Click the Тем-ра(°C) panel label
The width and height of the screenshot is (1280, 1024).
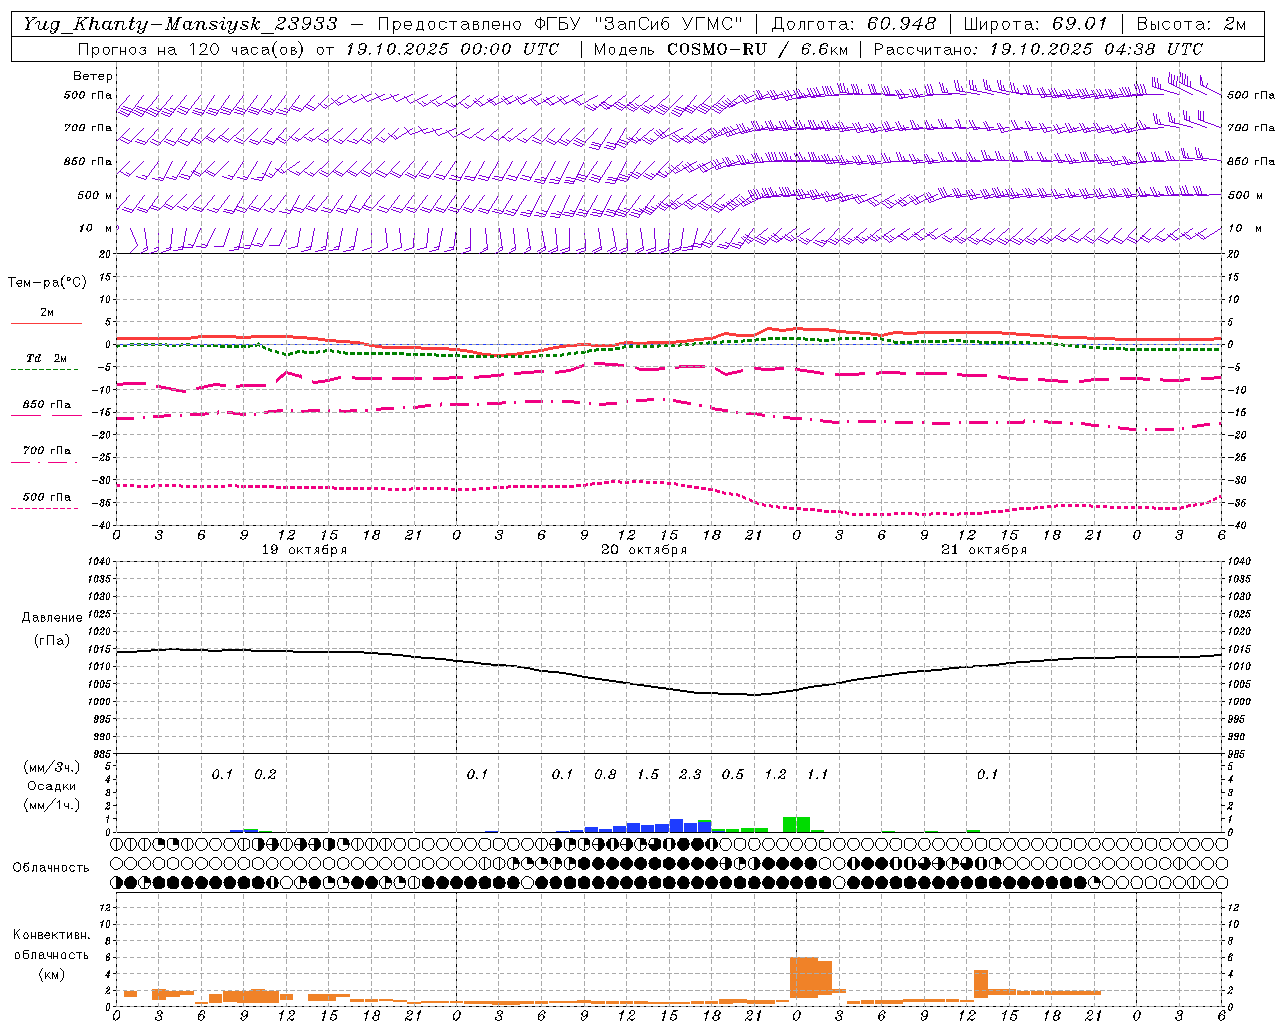tap(47, 283)
